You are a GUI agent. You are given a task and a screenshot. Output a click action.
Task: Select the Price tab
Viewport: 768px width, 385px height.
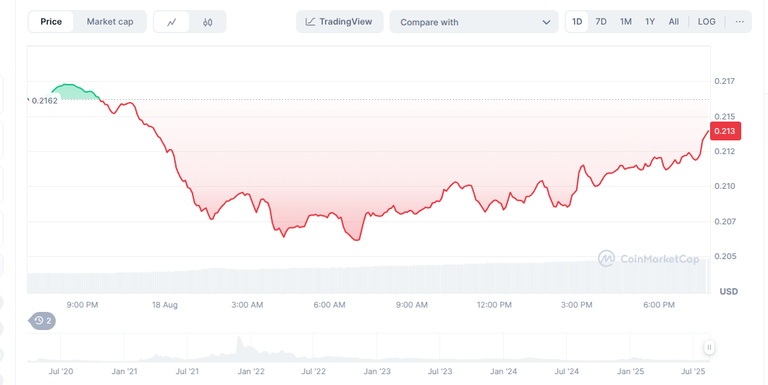pyautogui.click(x=51, y=22)
